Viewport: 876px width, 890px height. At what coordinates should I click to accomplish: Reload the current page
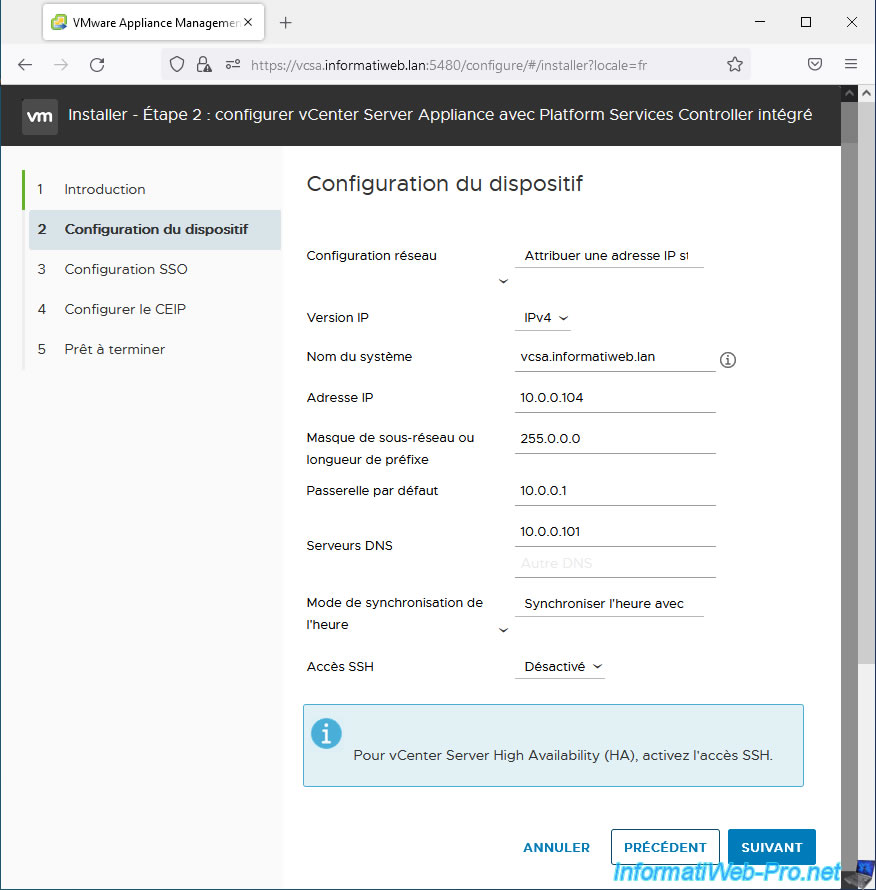point(97,65)
